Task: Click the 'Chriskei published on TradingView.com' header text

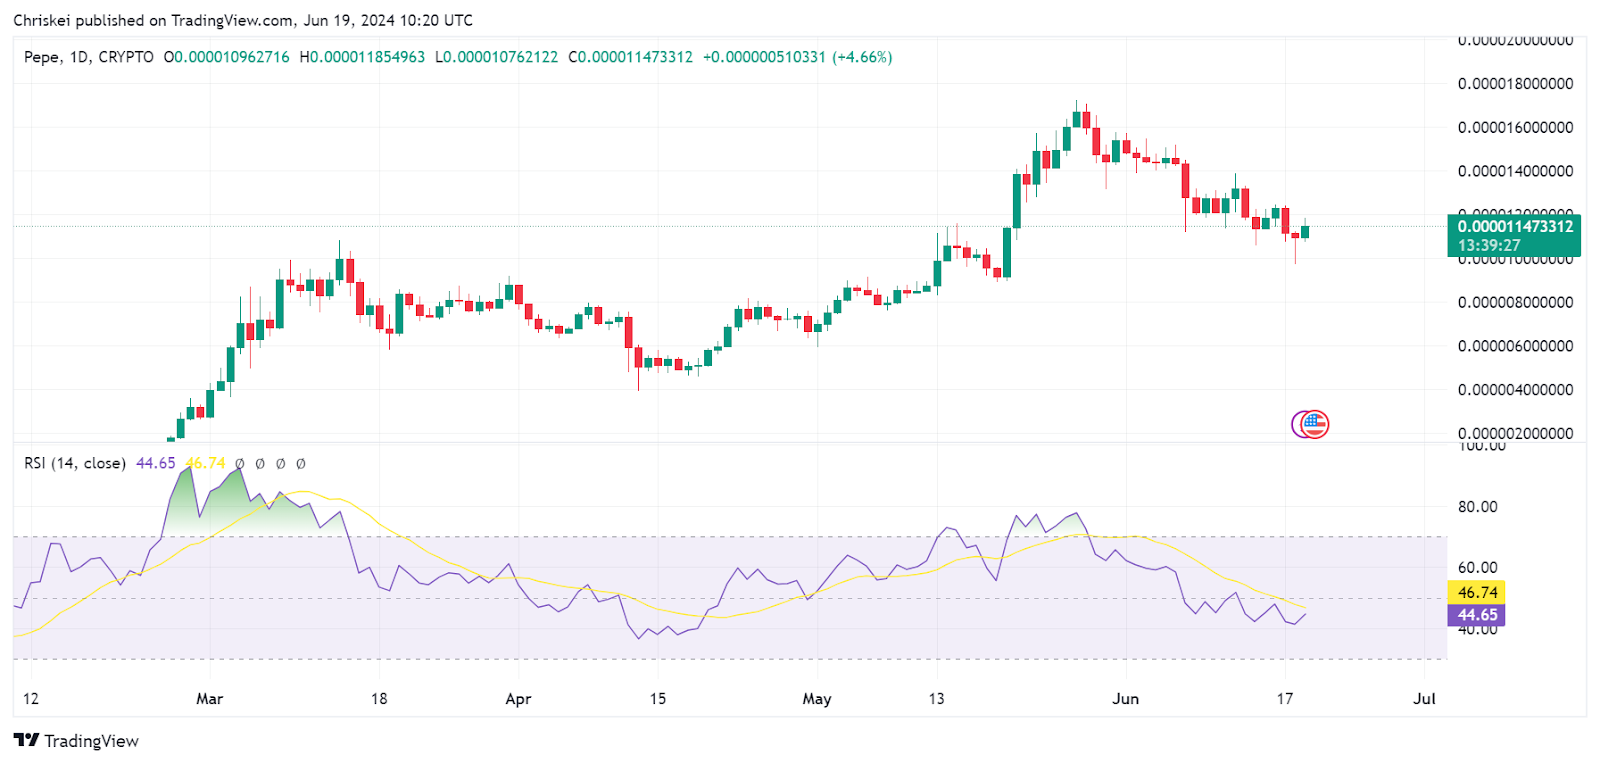Action: tap(154, 20)
